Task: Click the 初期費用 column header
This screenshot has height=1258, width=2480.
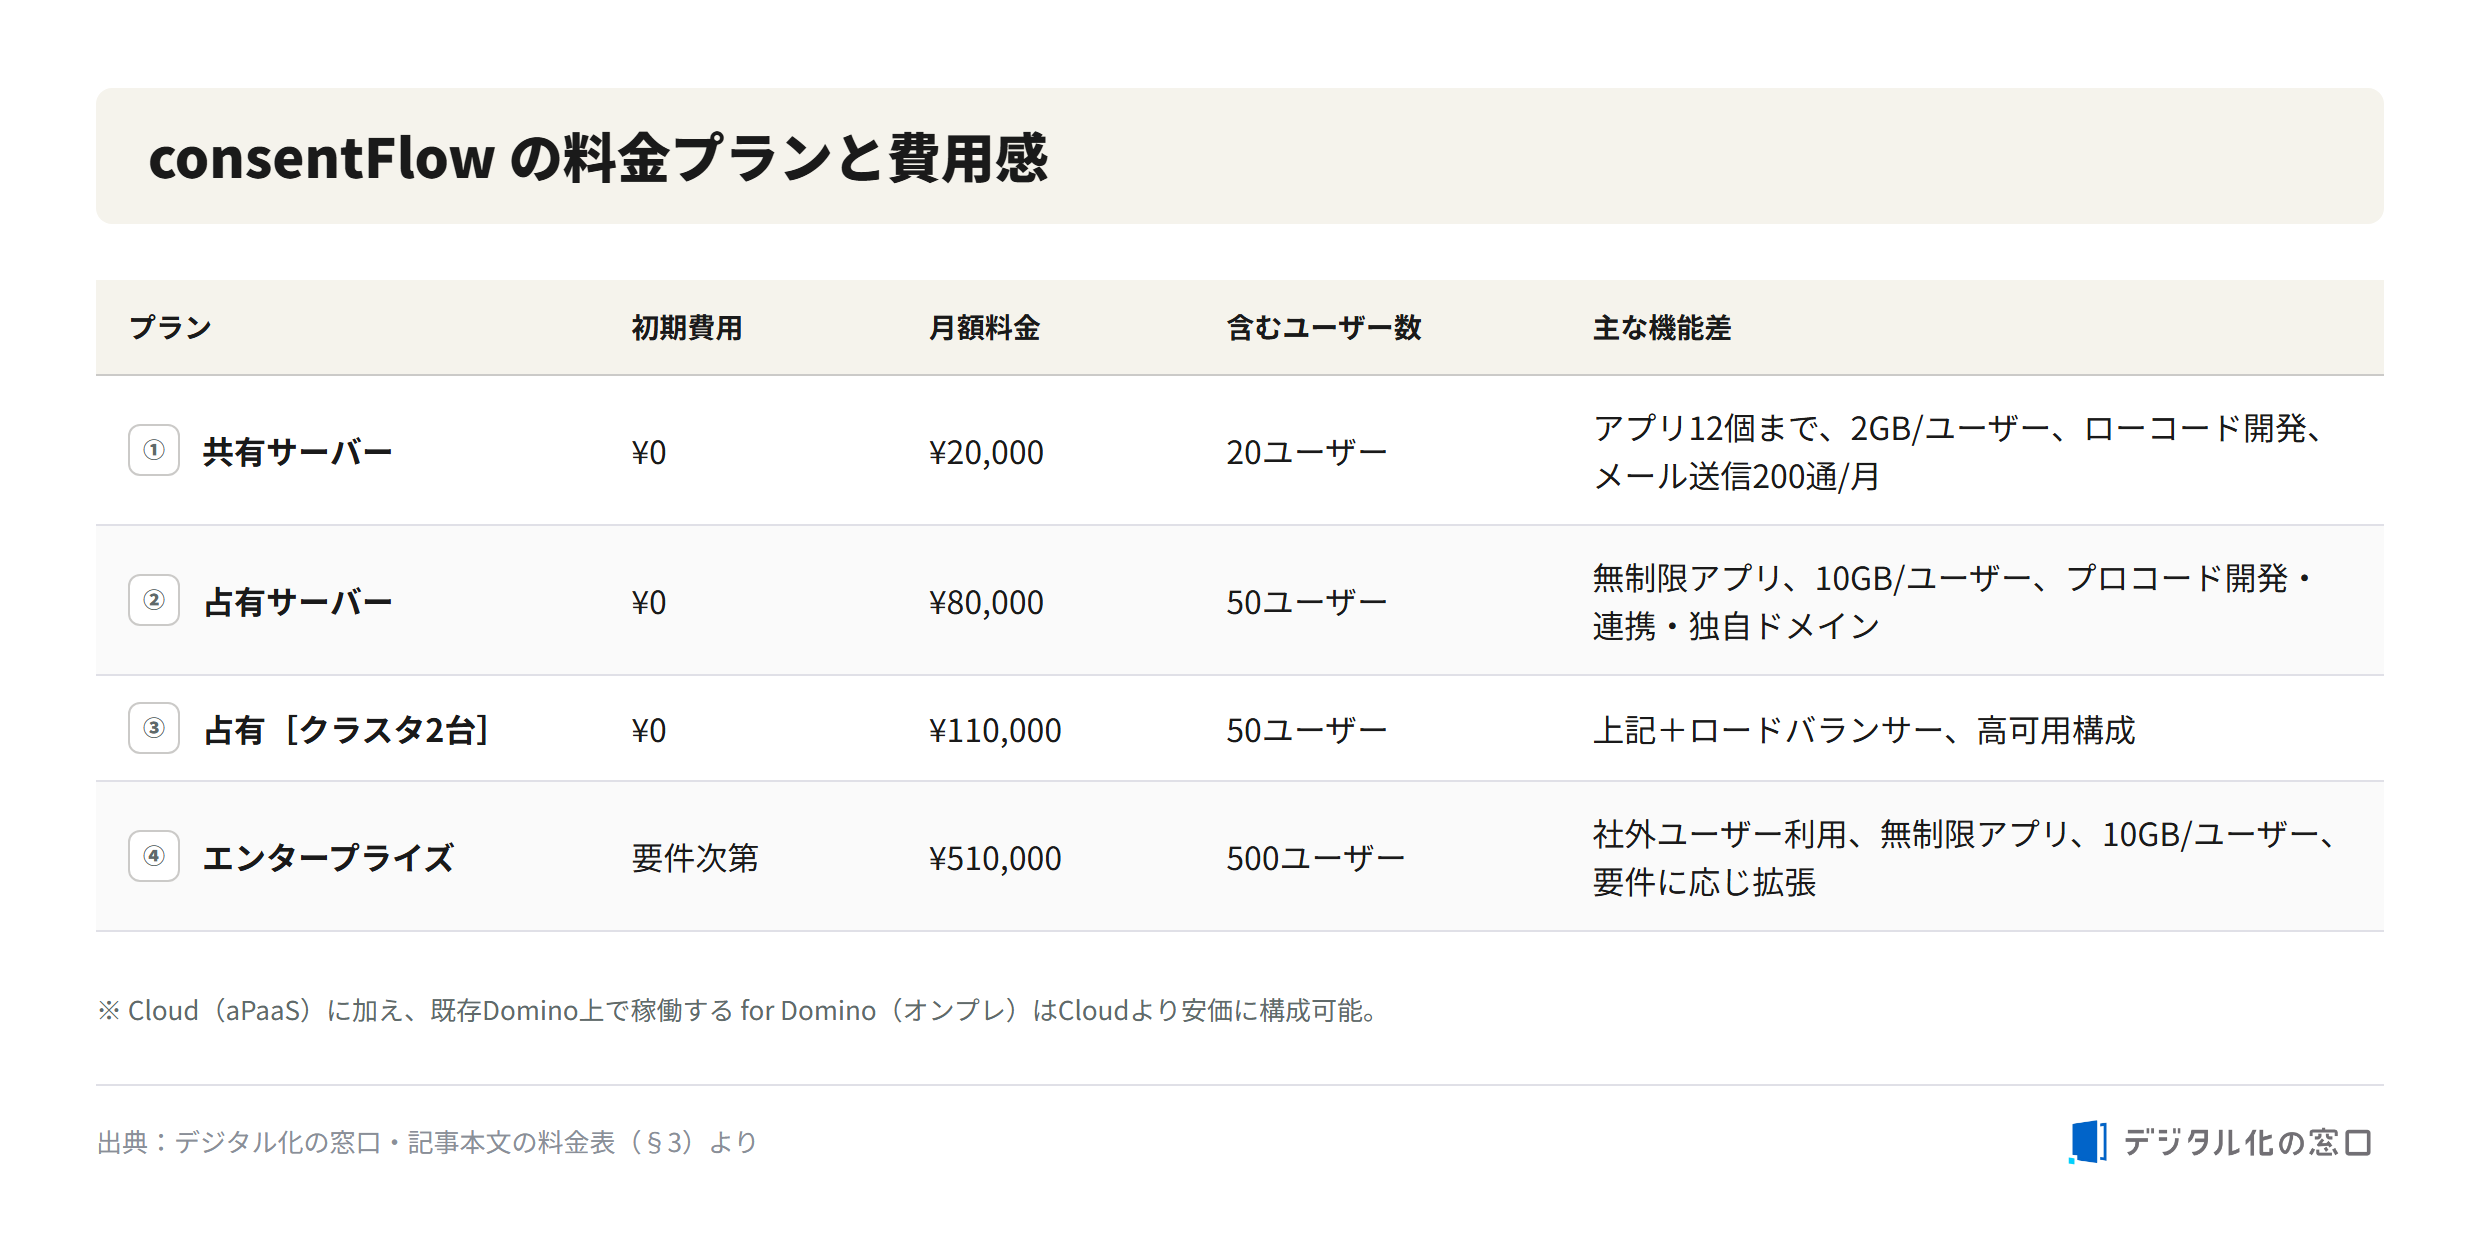Action: tap(687, 328)
